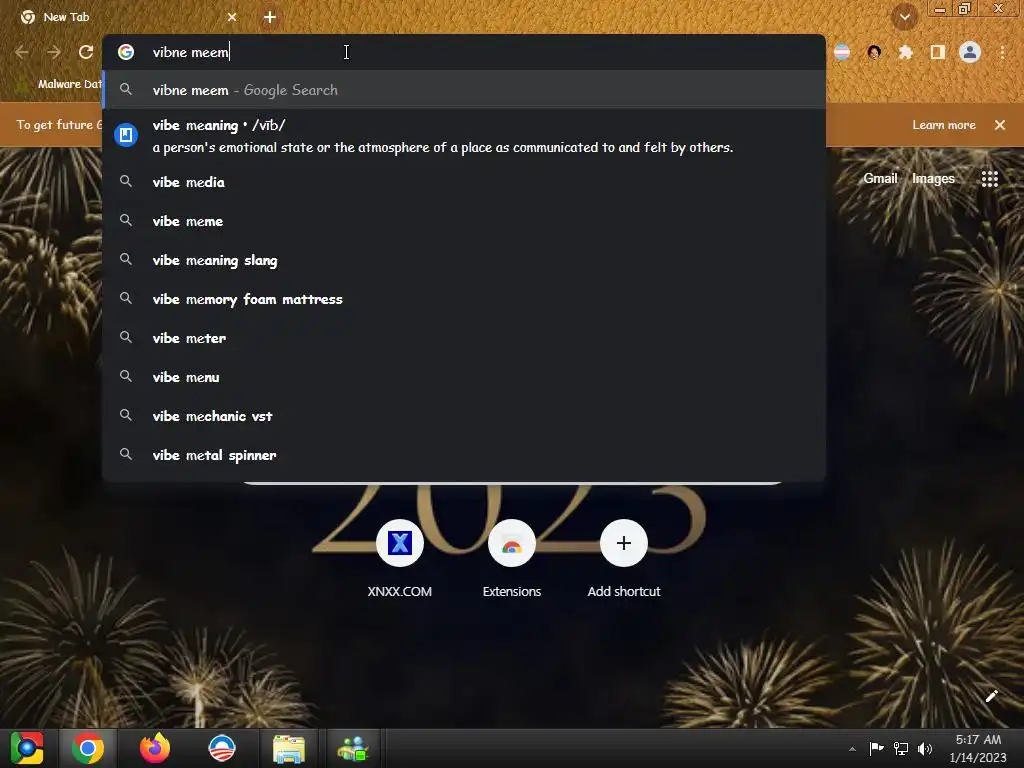This screenshot has height=768, width=1024.
Task: Open the Chrome profile avatar menu
Action: (x=970, y=52)
